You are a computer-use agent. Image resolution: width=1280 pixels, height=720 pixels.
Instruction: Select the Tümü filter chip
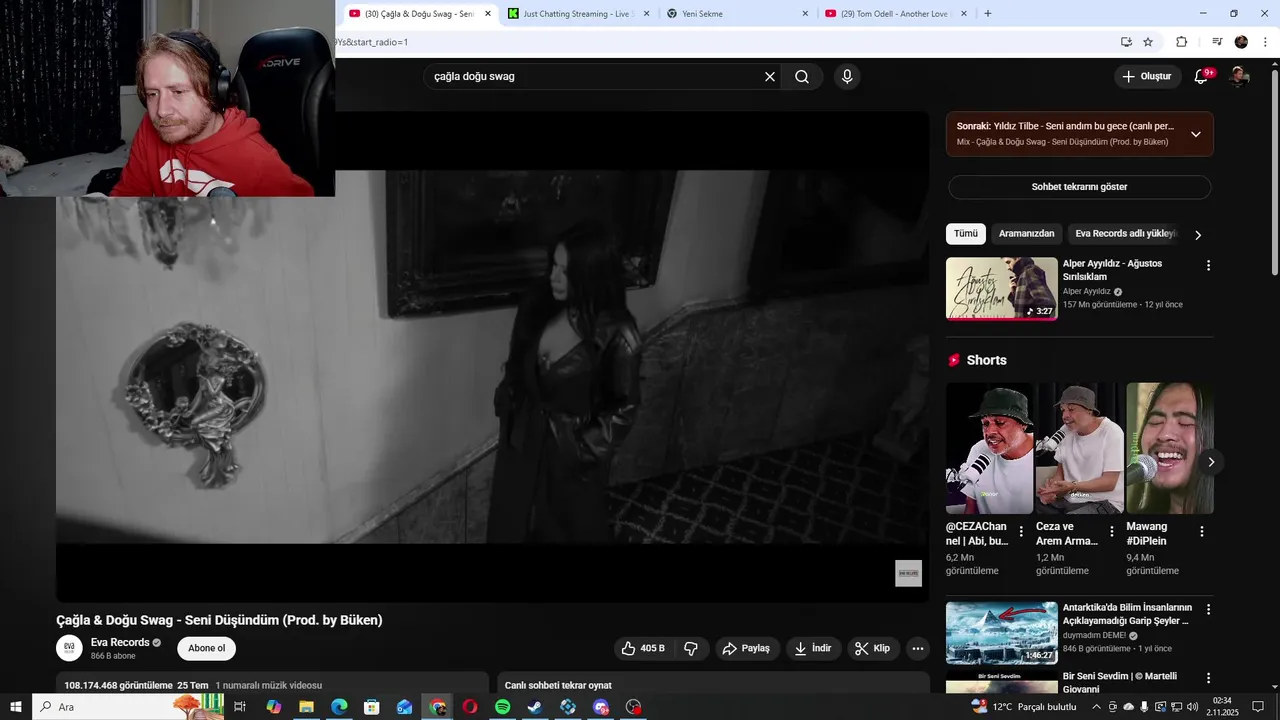tap(966, 234)
